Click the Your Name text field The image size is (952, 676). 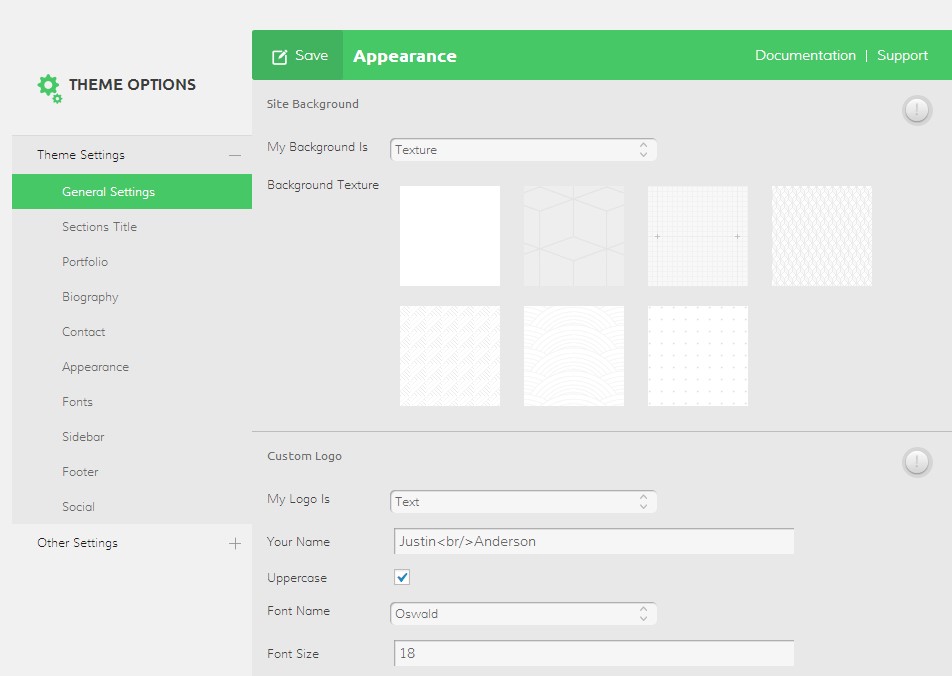click(594, 542)
